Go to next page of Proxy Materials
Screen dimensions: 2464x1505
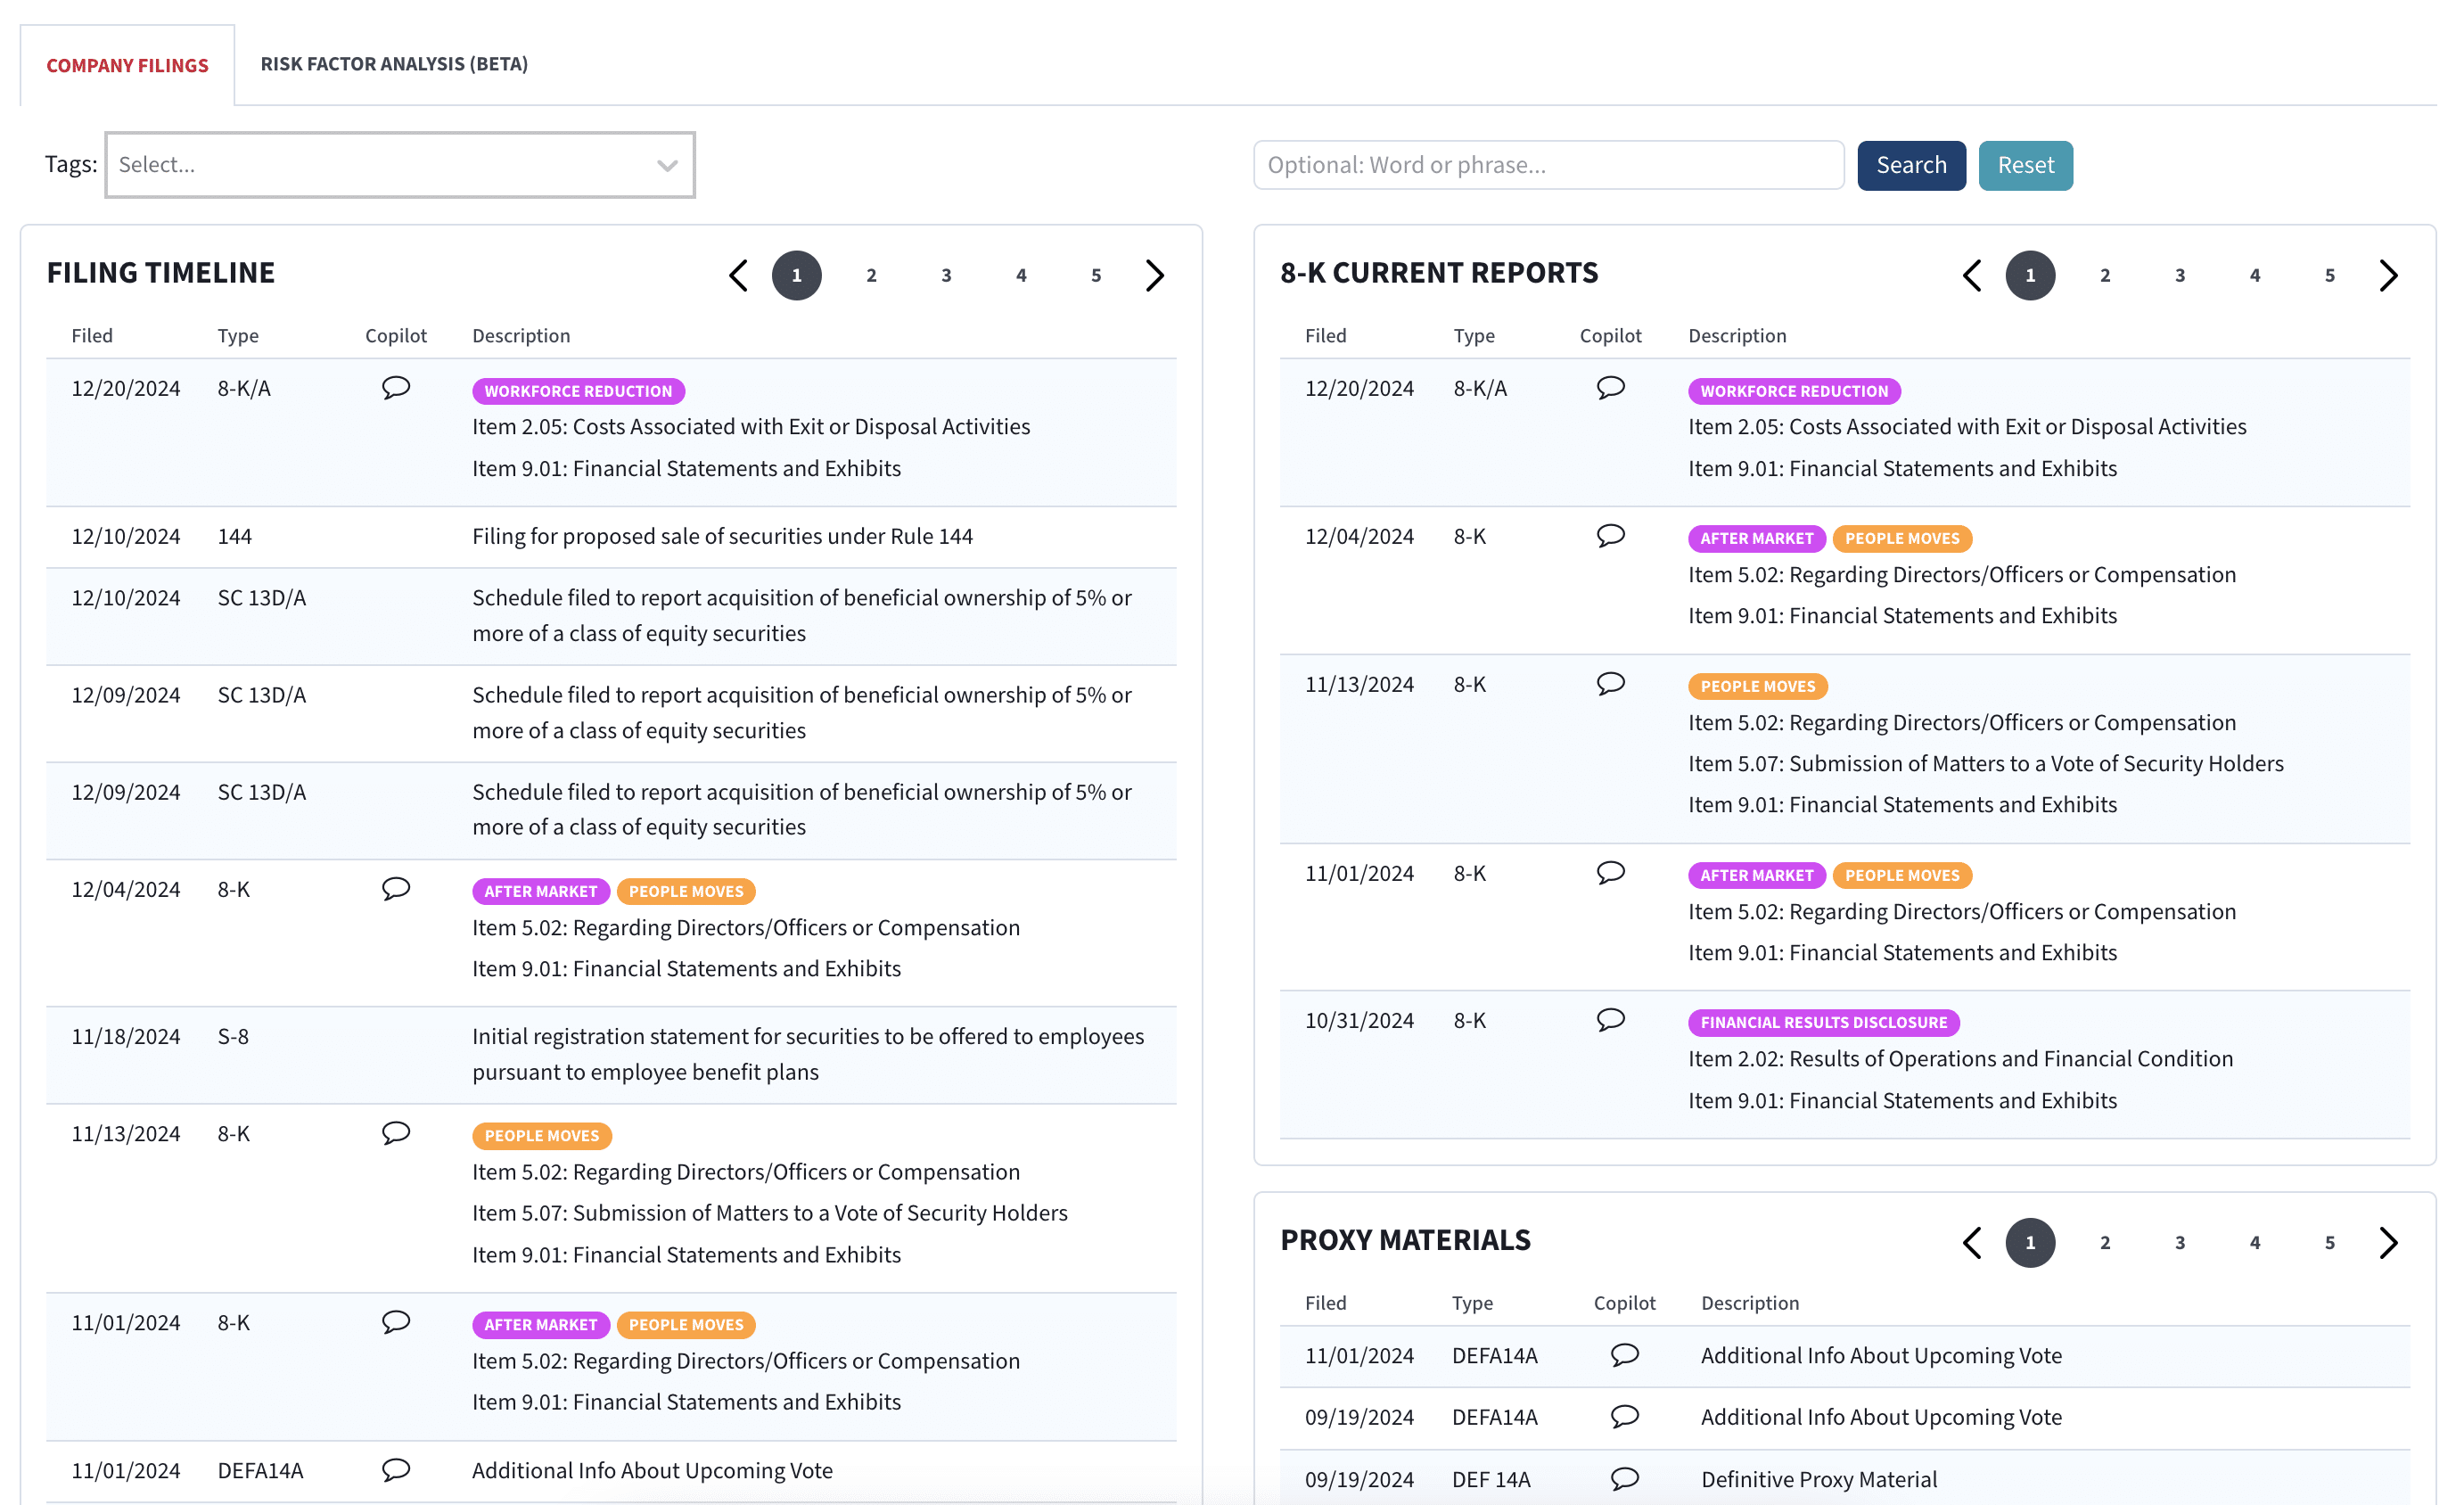(x=2389, y=1242)
